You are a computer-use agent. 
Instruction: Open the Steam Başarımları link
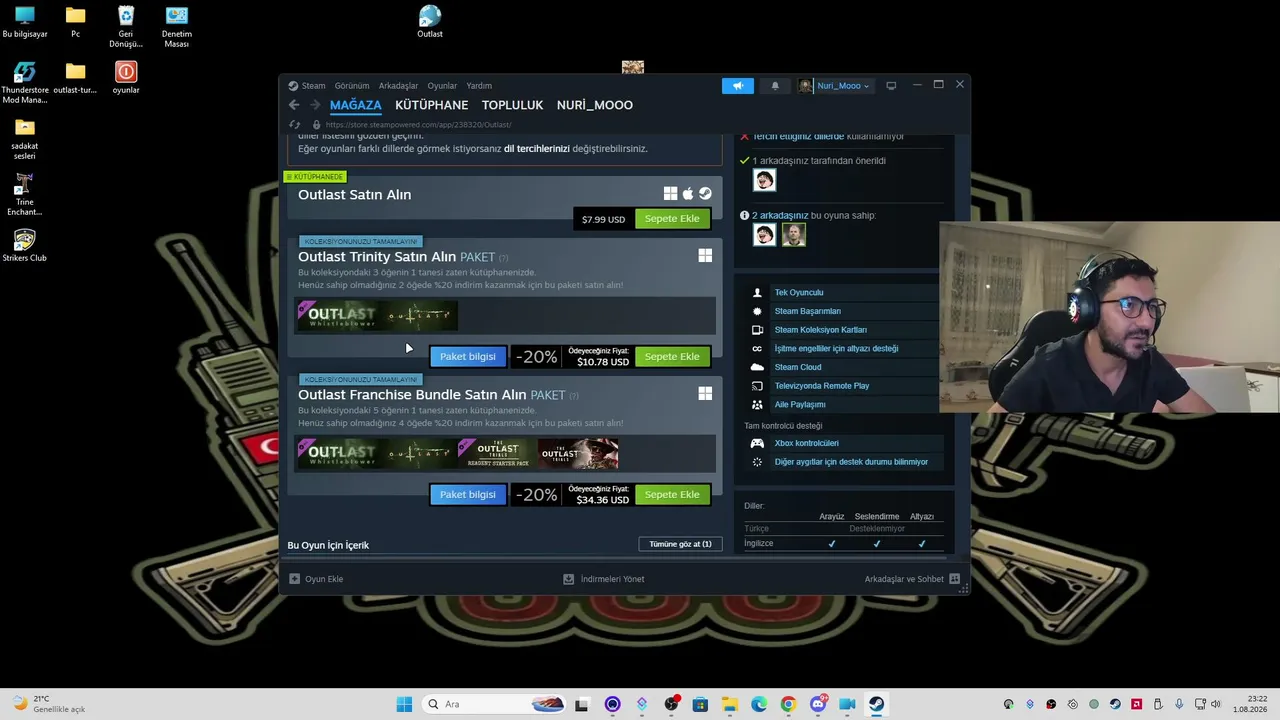coord(808,311)
